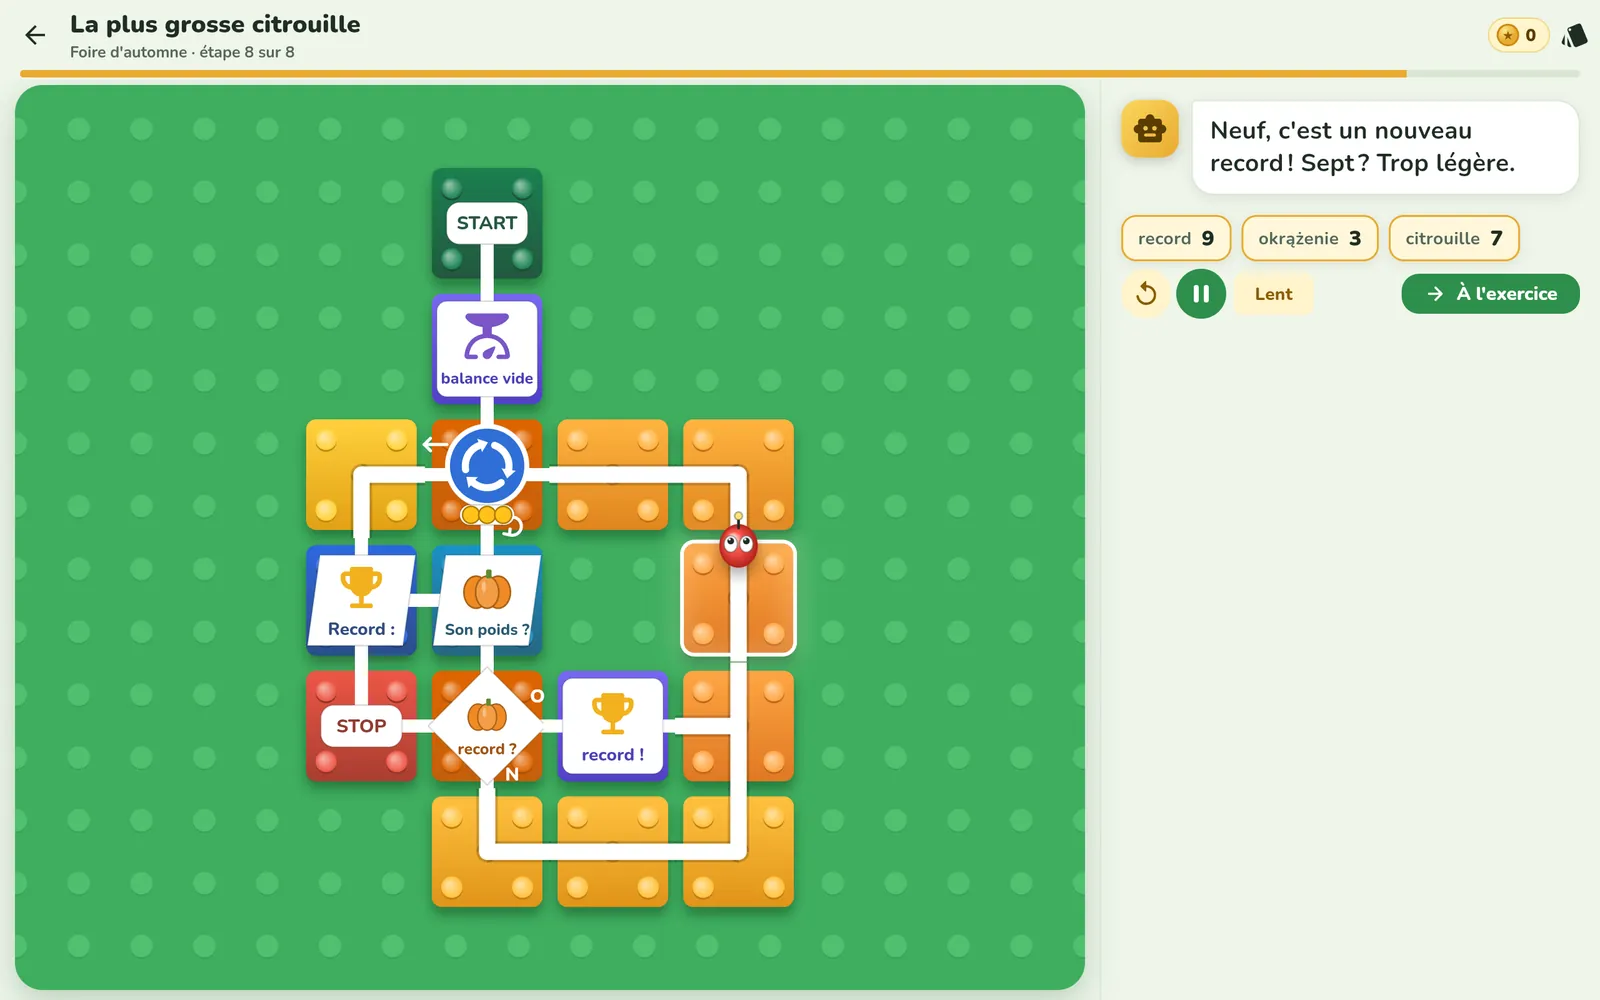The width and height of the screenshot is (1600, 1000).
Task: Restart the program with the reset icon
Action: [1146, 294]
